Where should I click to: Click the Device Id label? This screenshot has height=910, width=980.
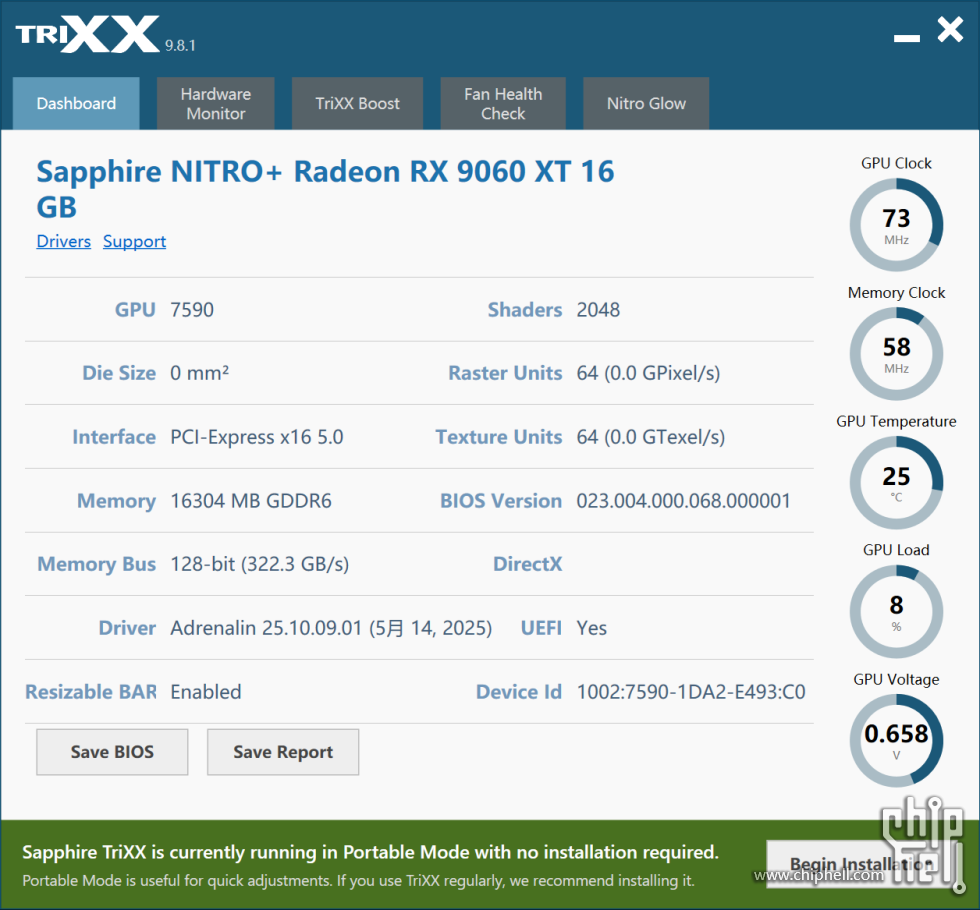[519, 692]
